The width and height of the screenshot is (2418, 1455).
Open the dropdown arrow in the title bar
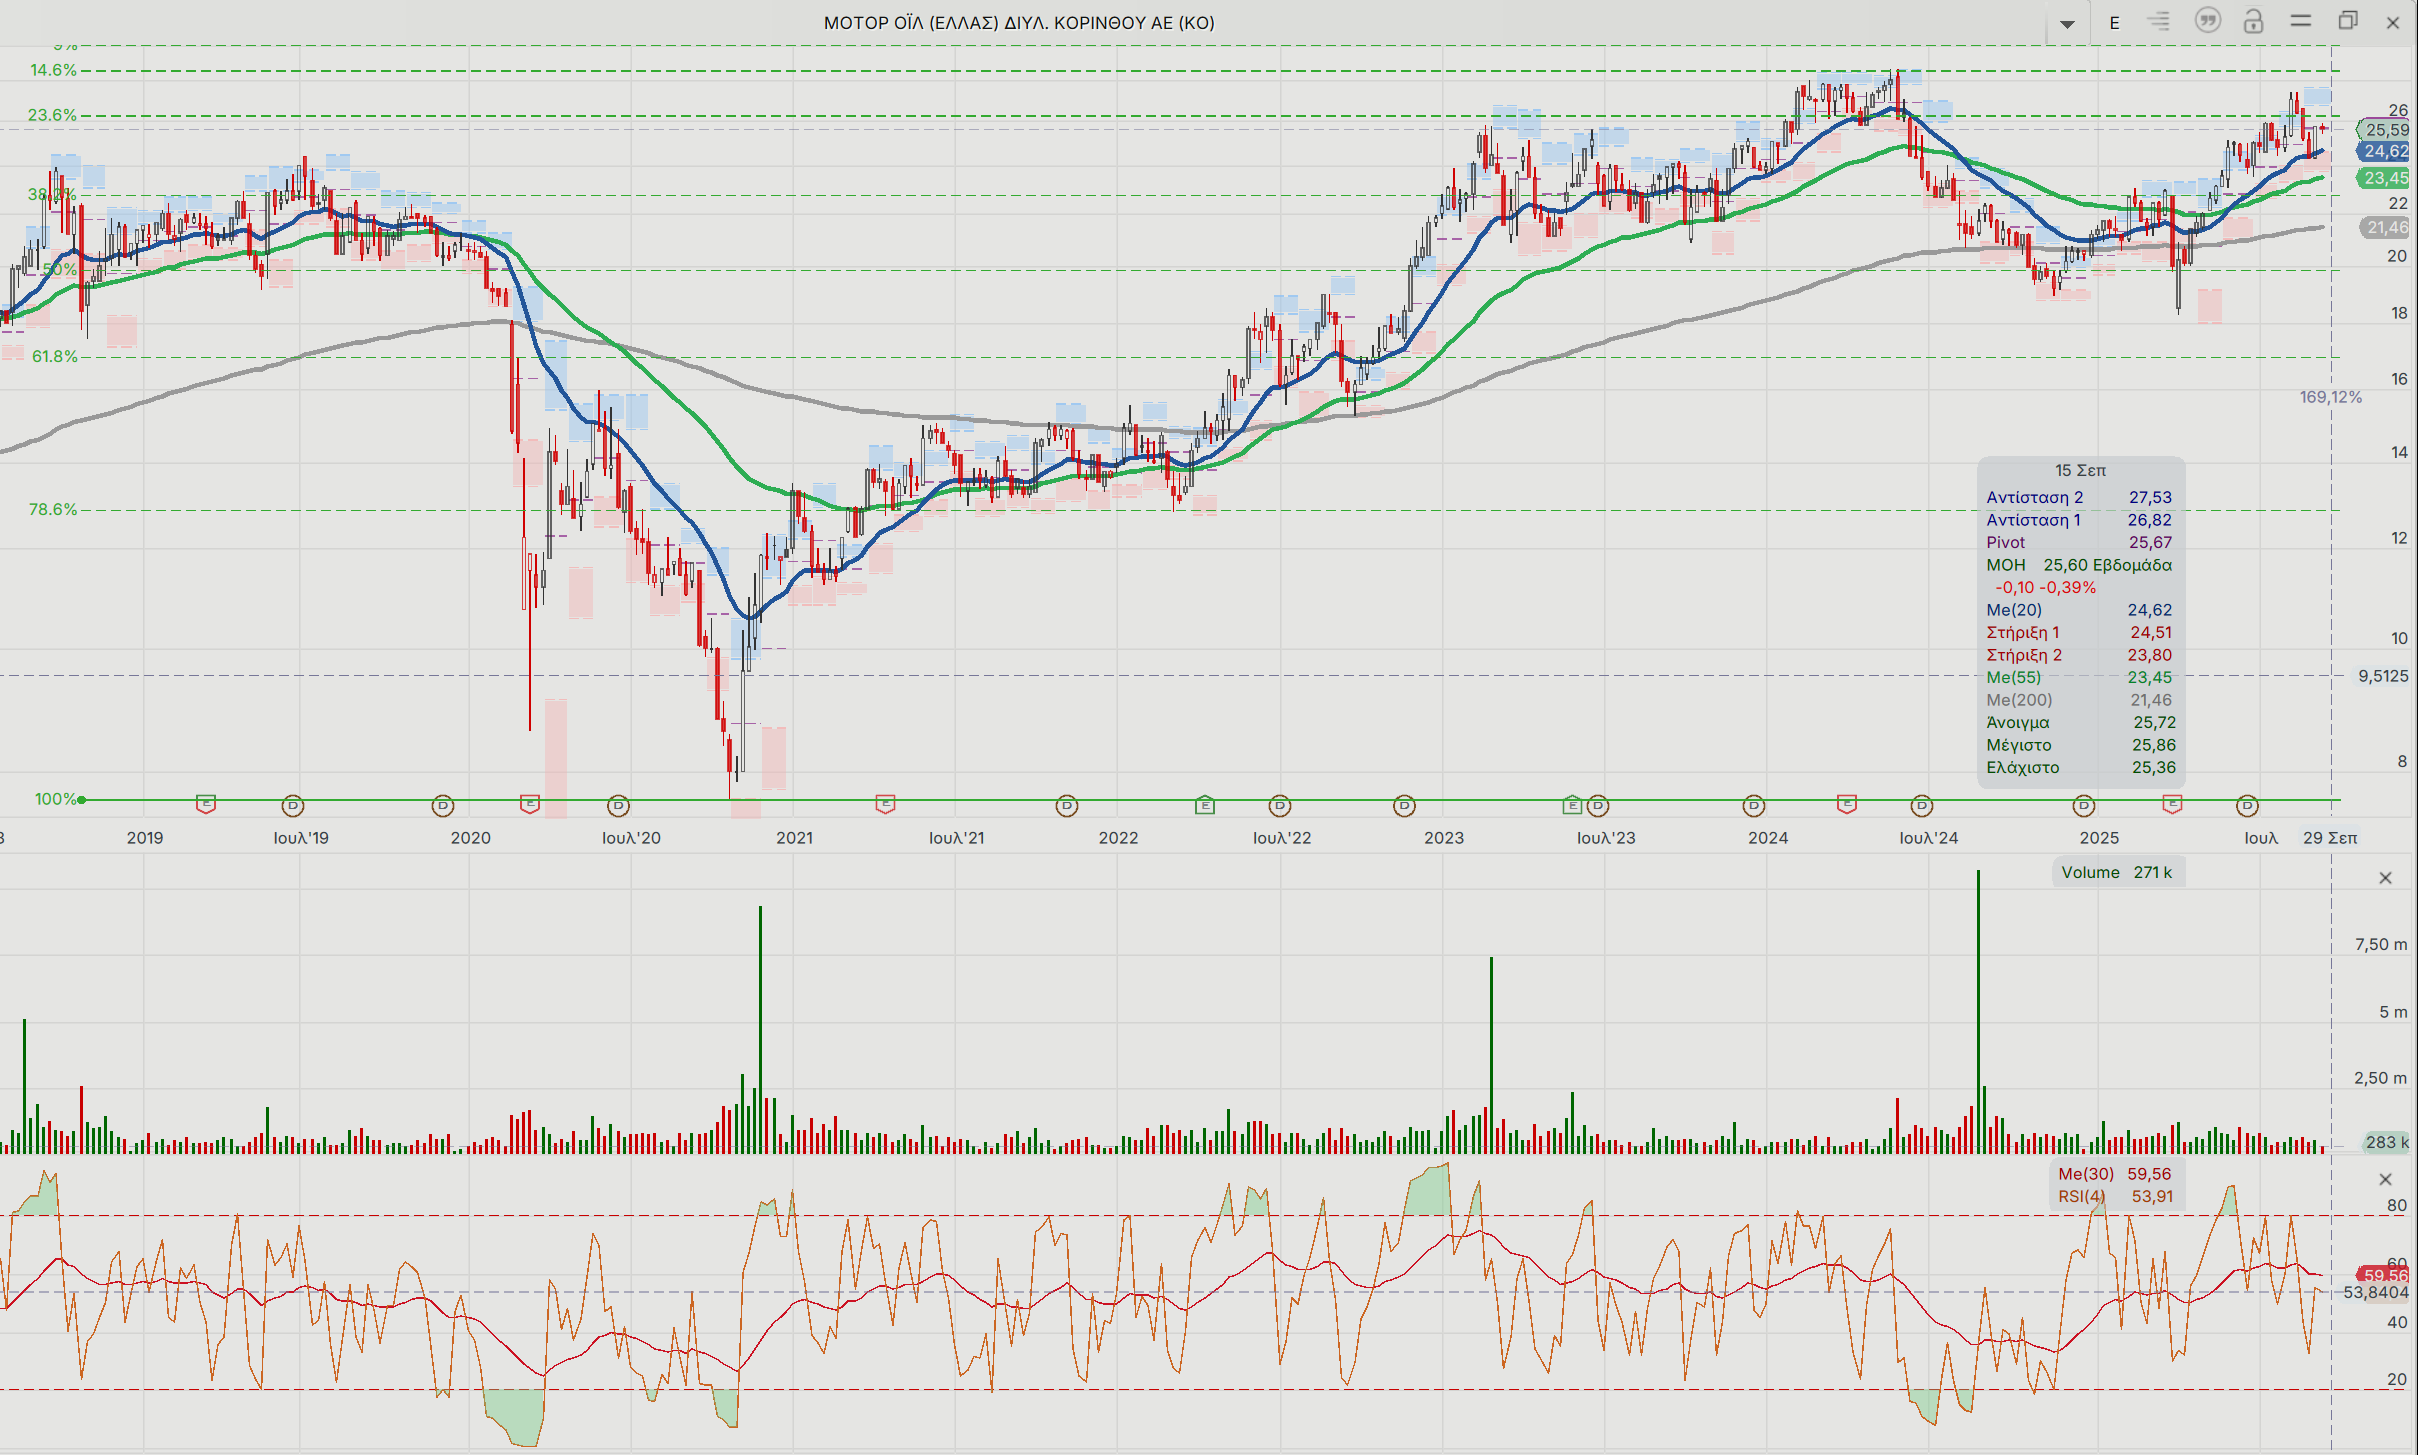(x=2067, y=23)
